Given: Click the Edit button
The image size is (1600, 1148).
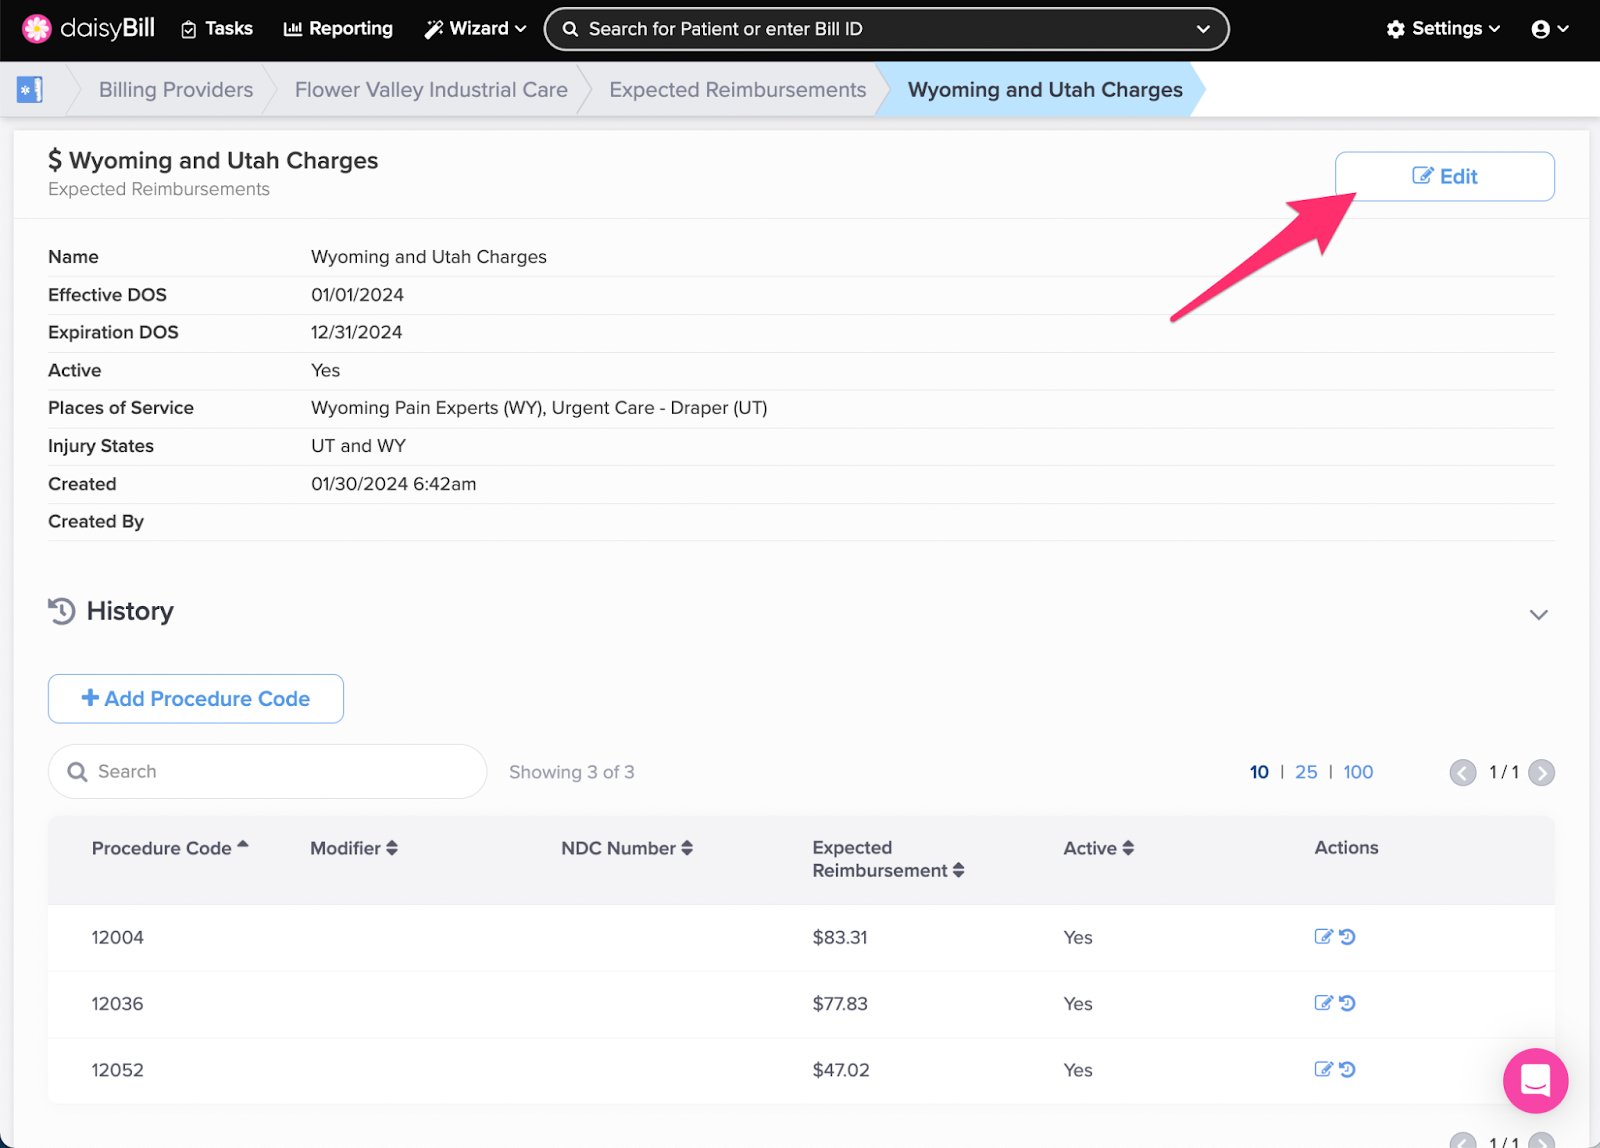Looking at the screenshot, I should [1445, 176].
